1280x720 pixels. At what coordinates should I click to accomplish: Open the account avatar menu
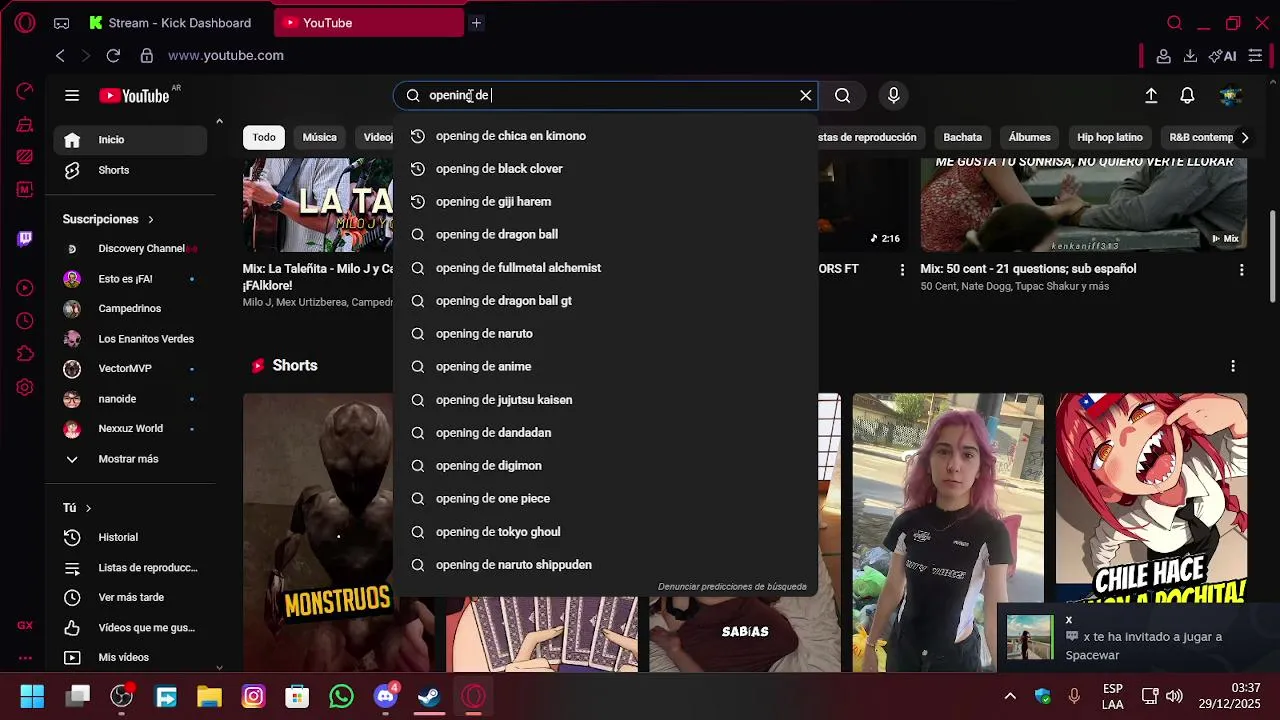pos(1231,95)
